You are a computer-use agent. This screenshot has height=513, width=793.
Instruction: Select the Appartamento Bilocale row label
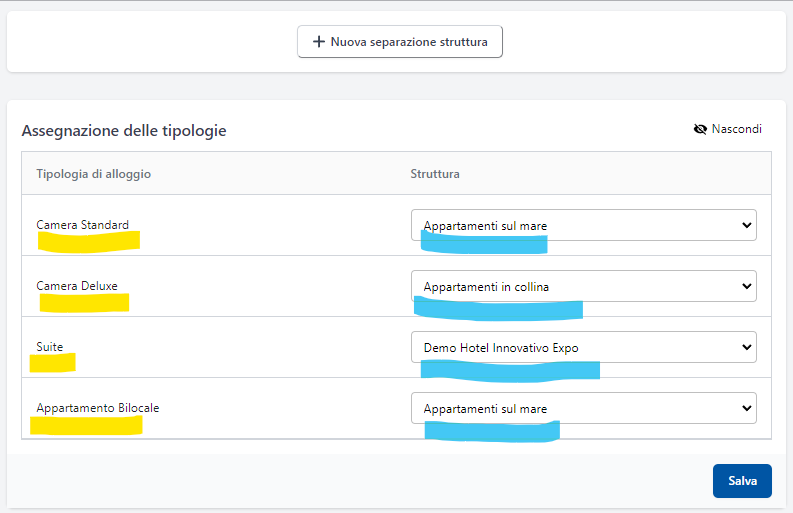98,408
